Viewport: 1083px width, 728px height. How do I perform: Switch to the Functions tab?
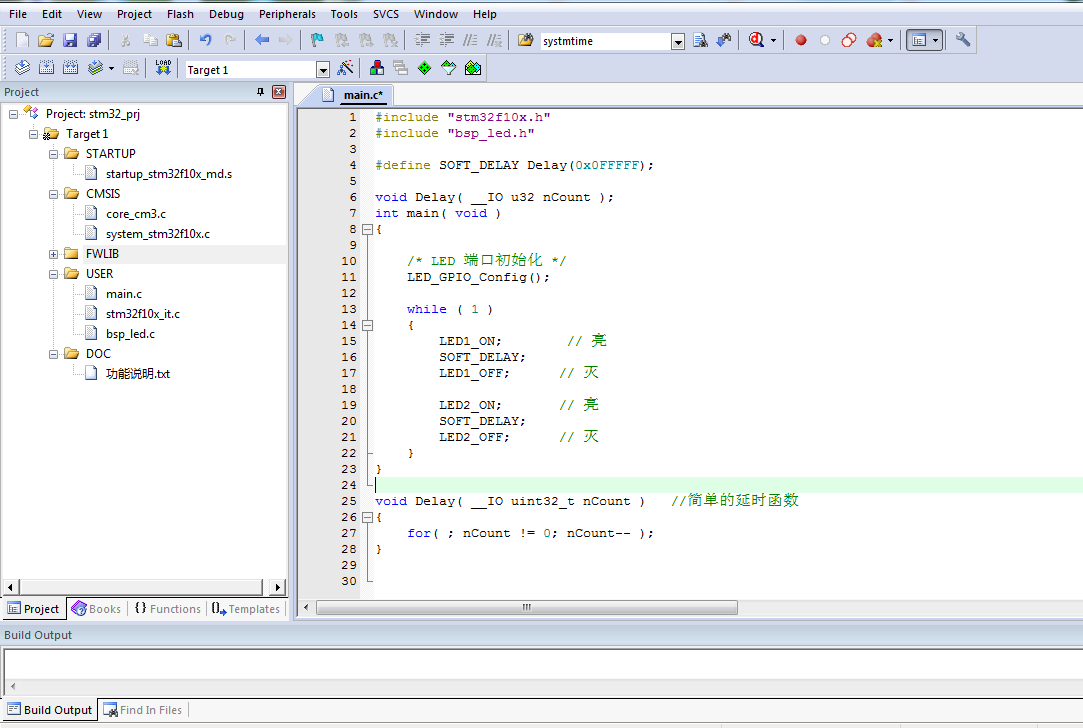(167, 609)
